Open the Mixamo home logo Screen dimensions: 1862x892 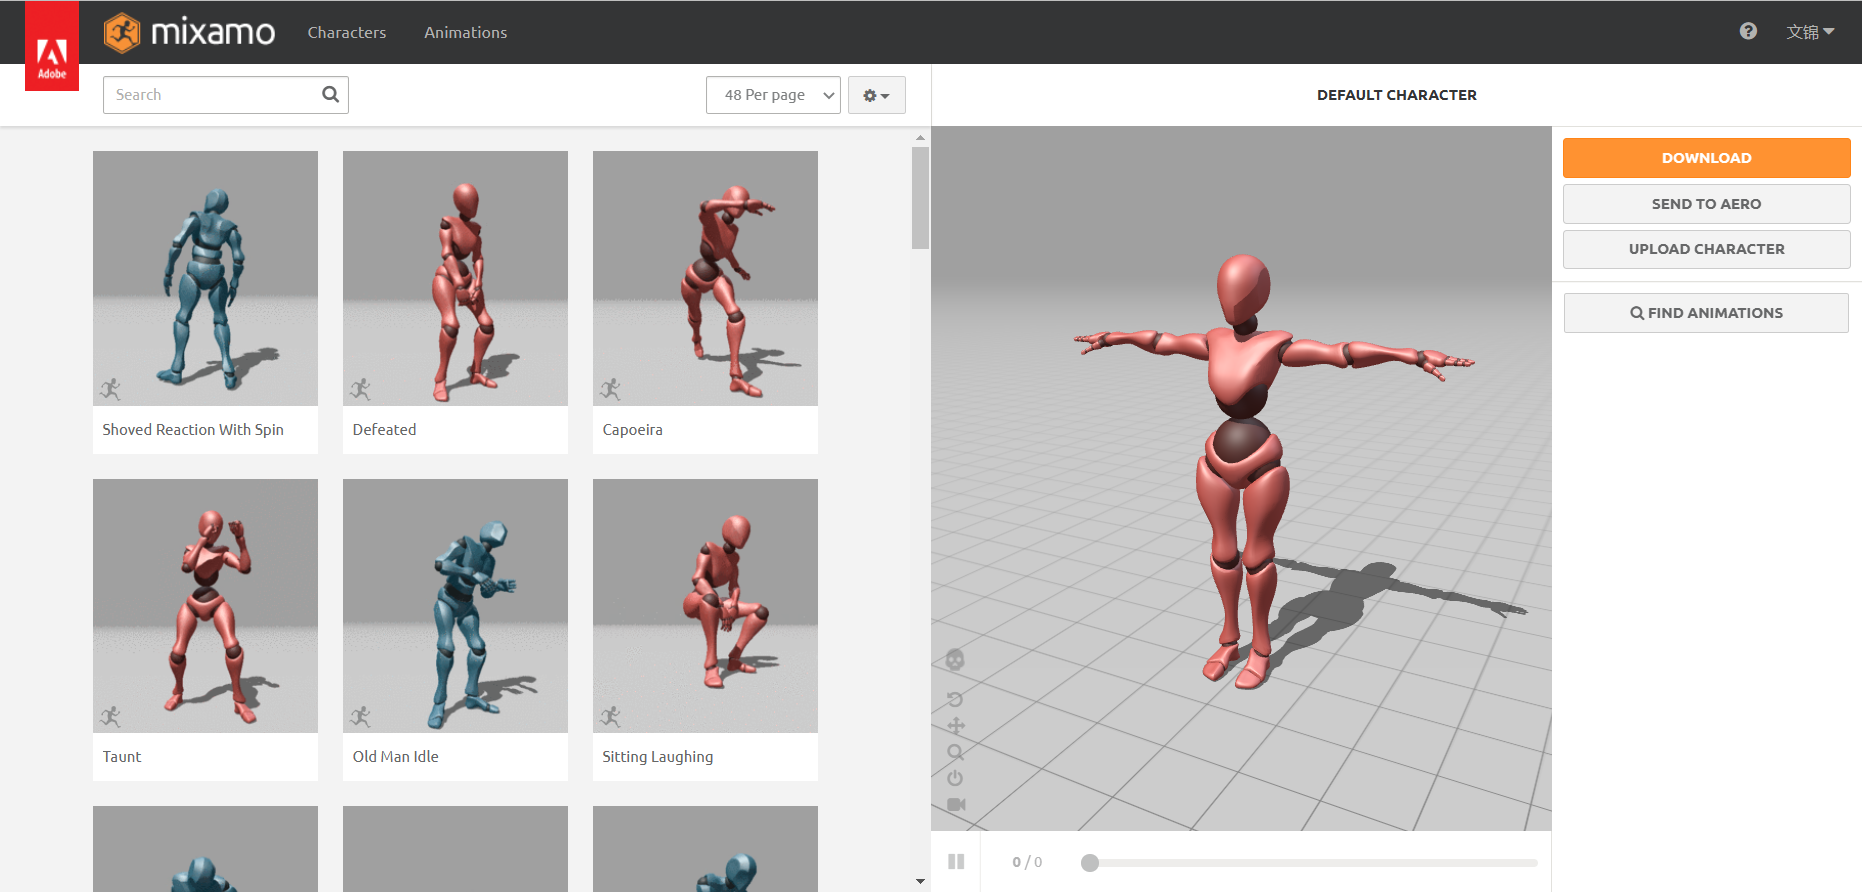coord(190,32)
